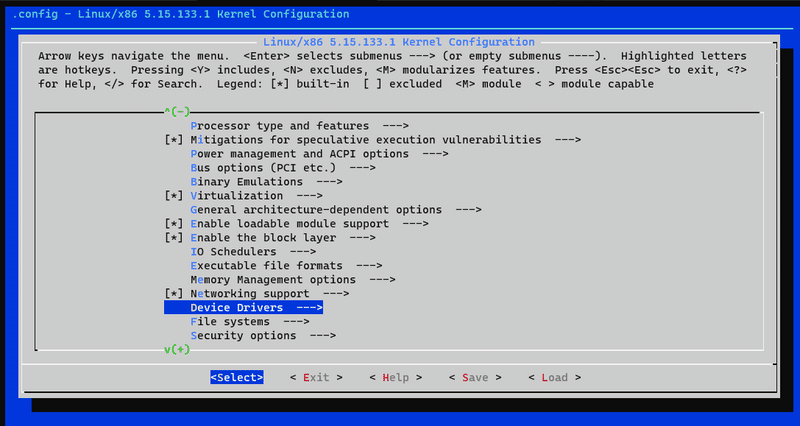Open Security options submenu

(263, 336)
